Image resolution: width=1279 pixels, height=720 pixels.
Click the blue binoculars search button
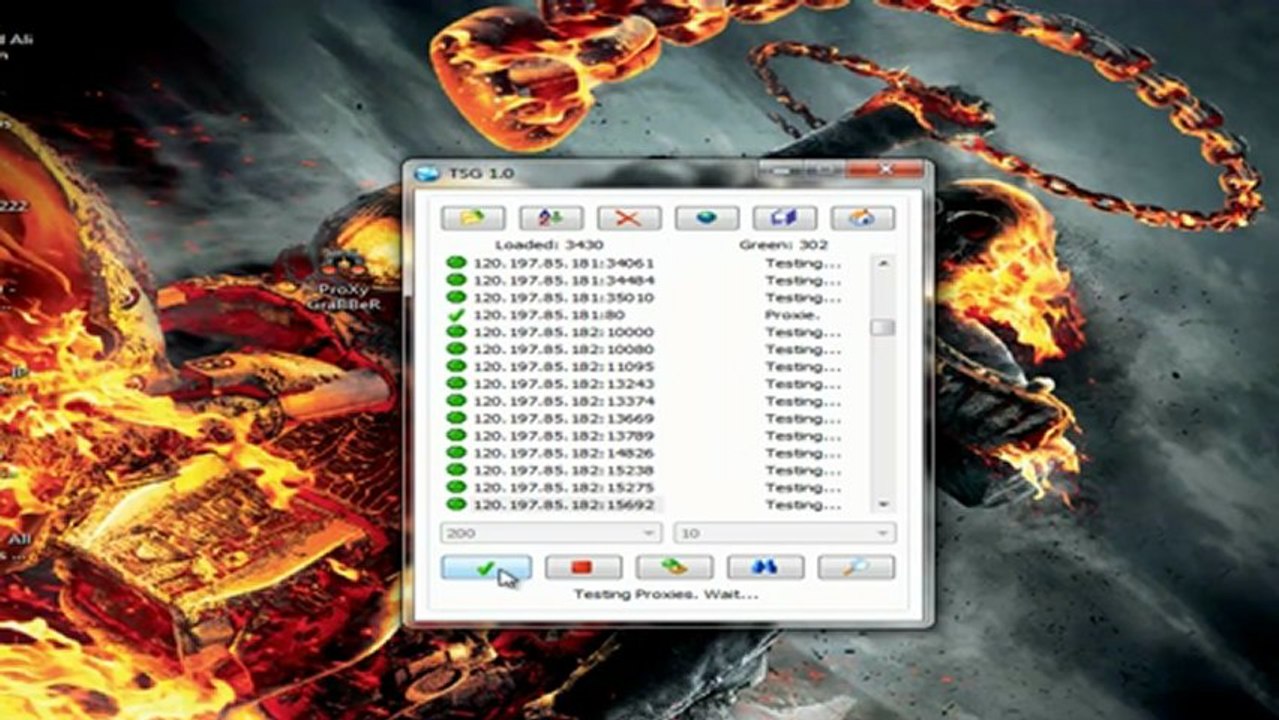pos(765,568)
